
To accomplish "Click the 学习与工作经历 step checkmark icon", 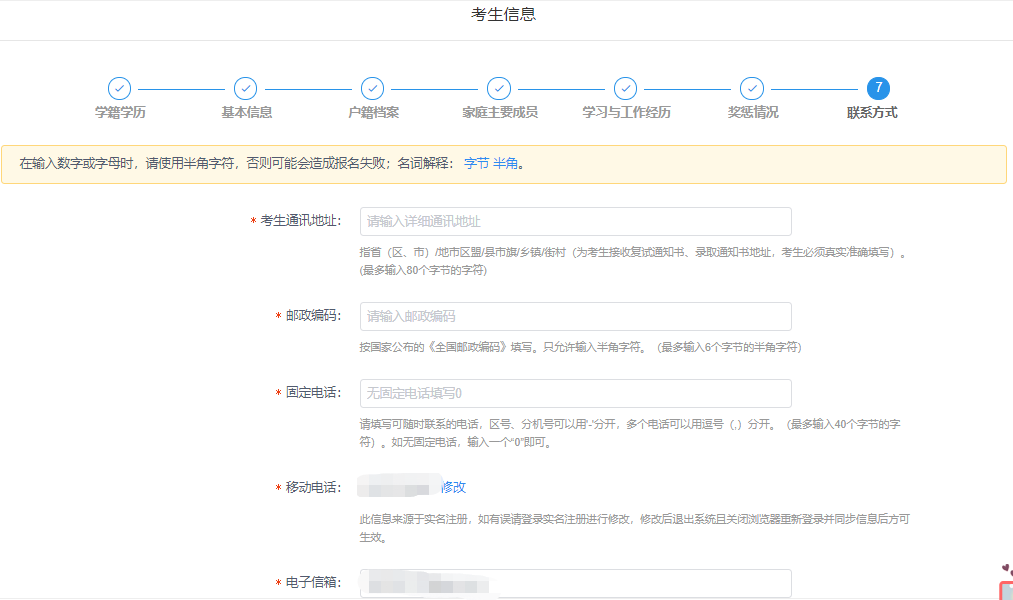I will tap(626, 88).
